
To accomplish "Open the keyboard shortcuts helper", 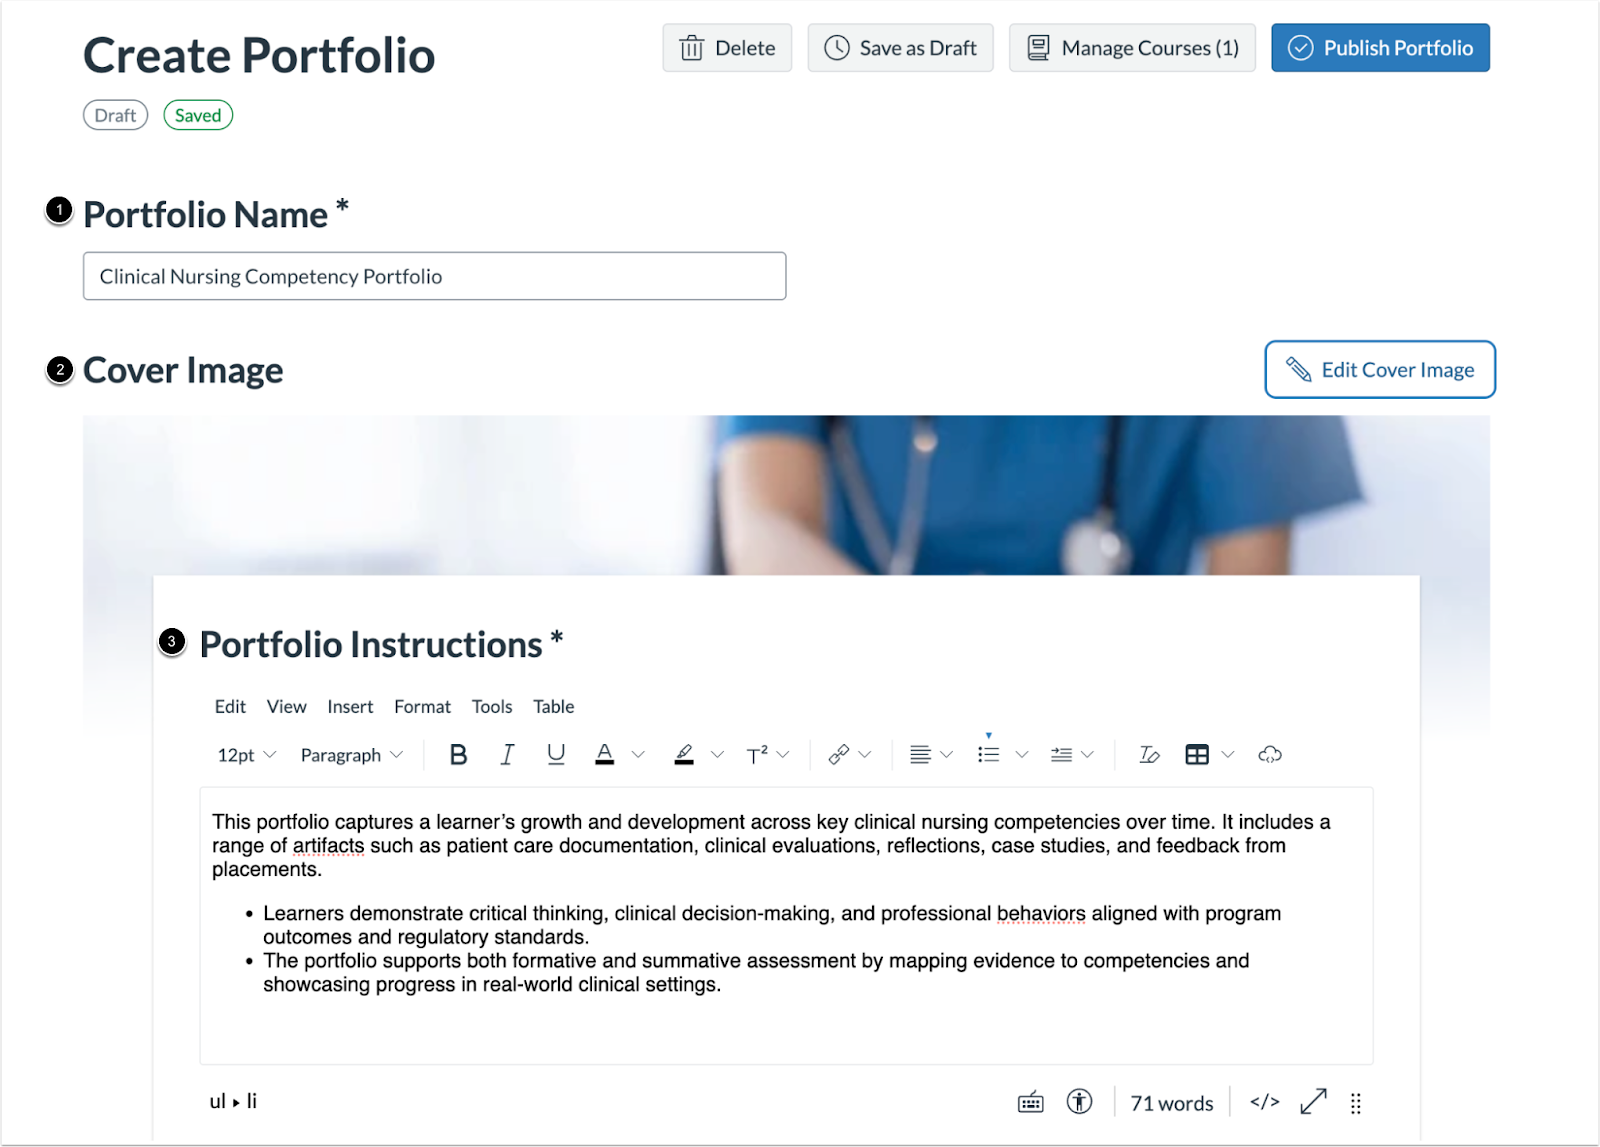I will [x=1030, y=1101].
